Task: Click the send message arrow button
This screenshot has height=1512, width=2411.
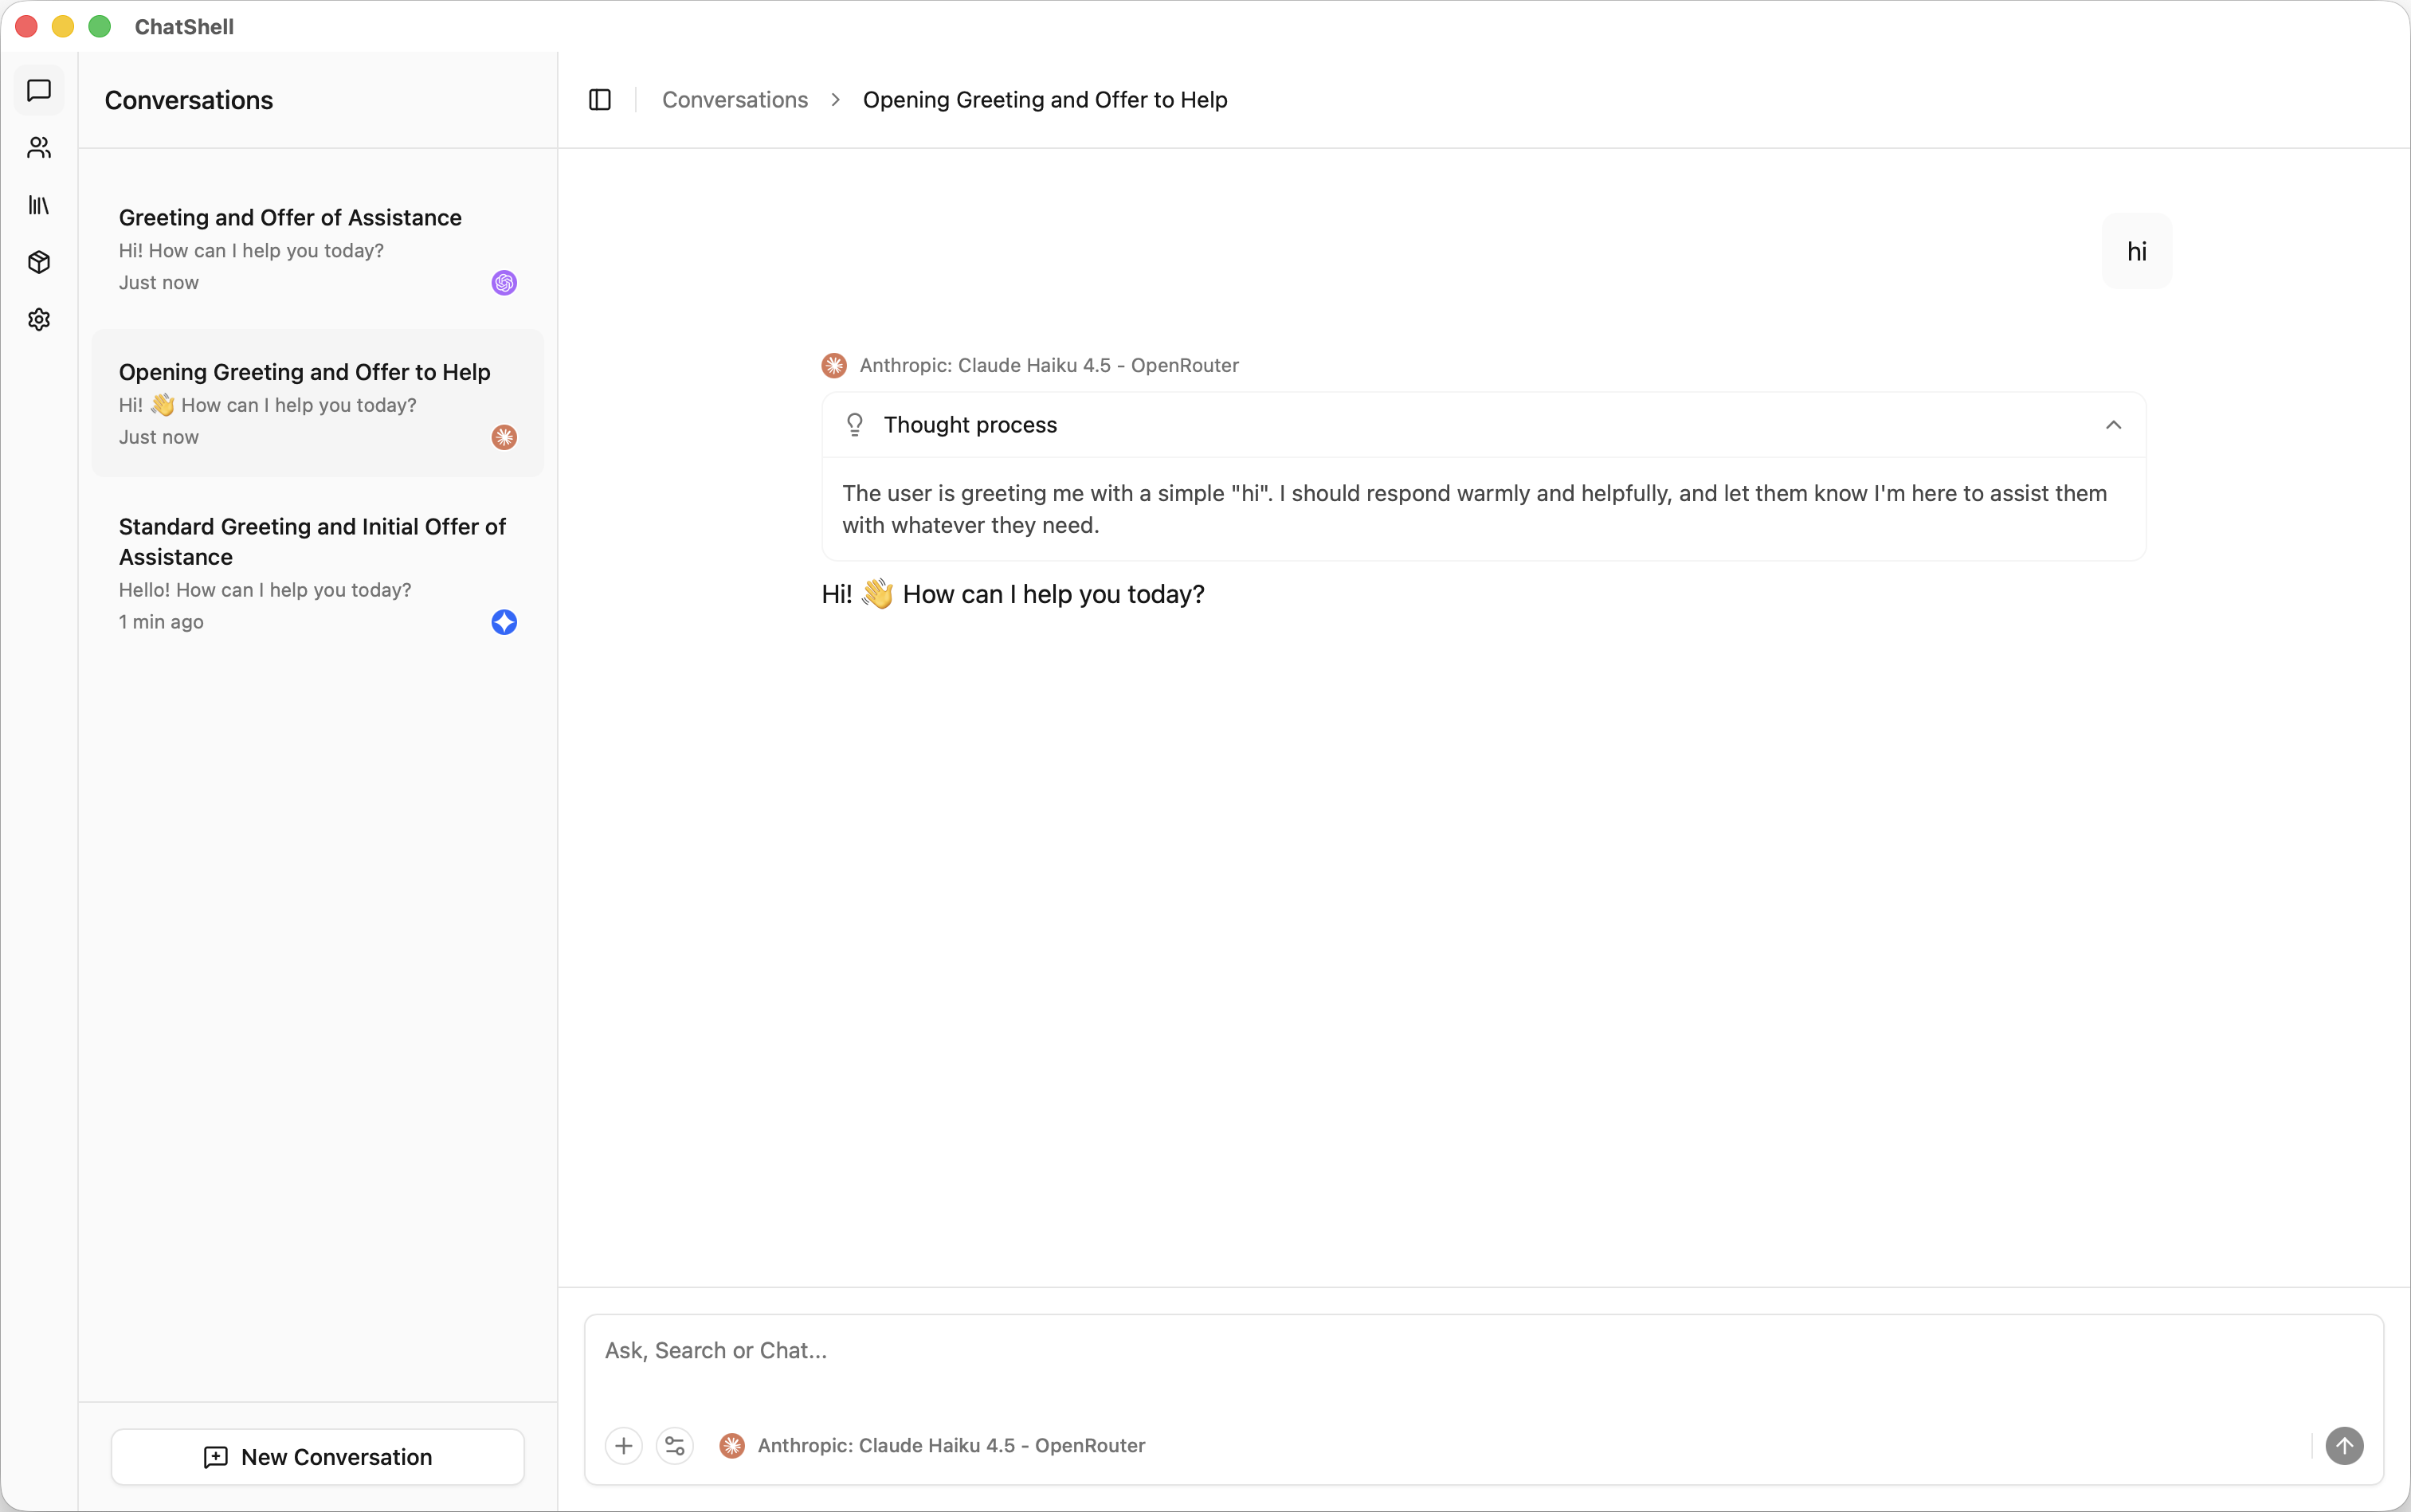Action: (x=2345, y=1445)
